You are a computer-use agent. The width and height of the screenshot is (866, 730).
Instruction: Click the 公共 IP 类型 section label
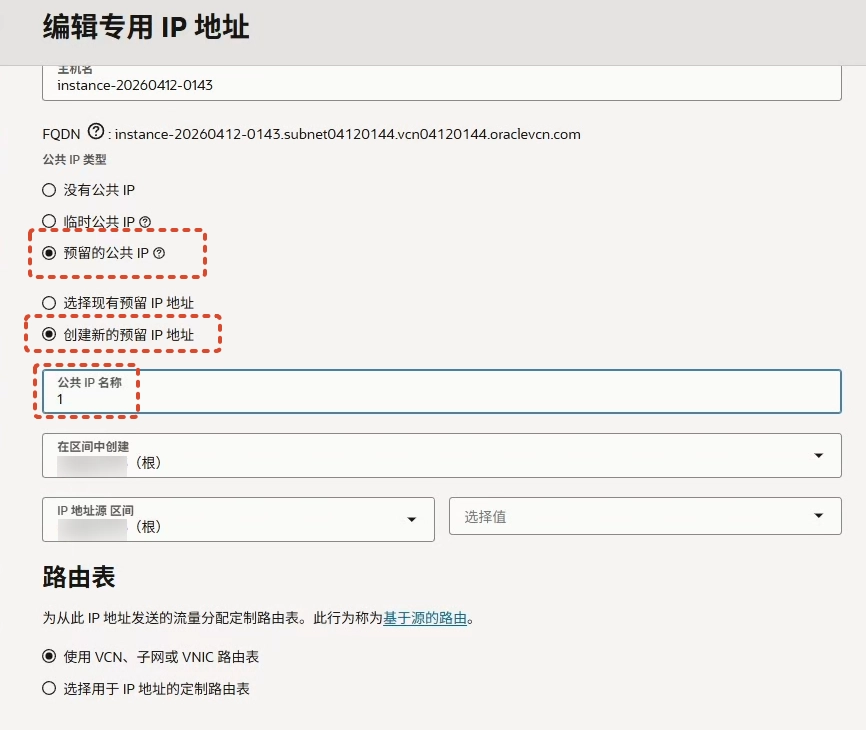pyautogui.click(x=74, y=159)
